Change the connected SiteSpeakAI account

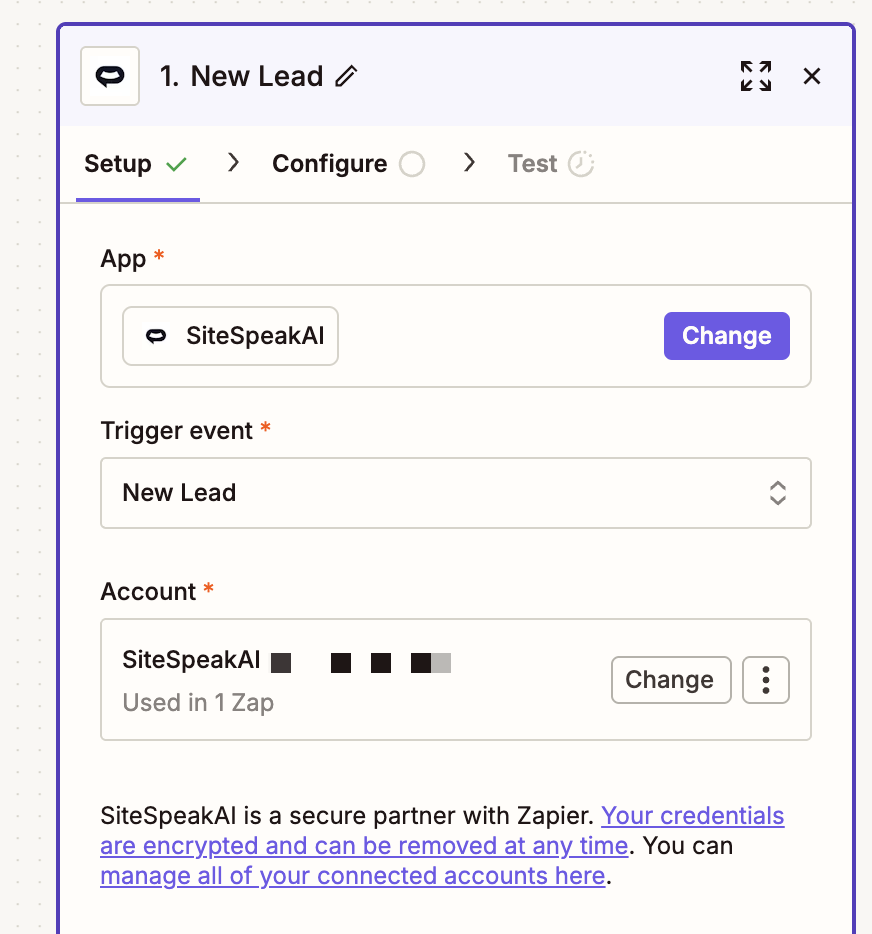pos(671,679)
